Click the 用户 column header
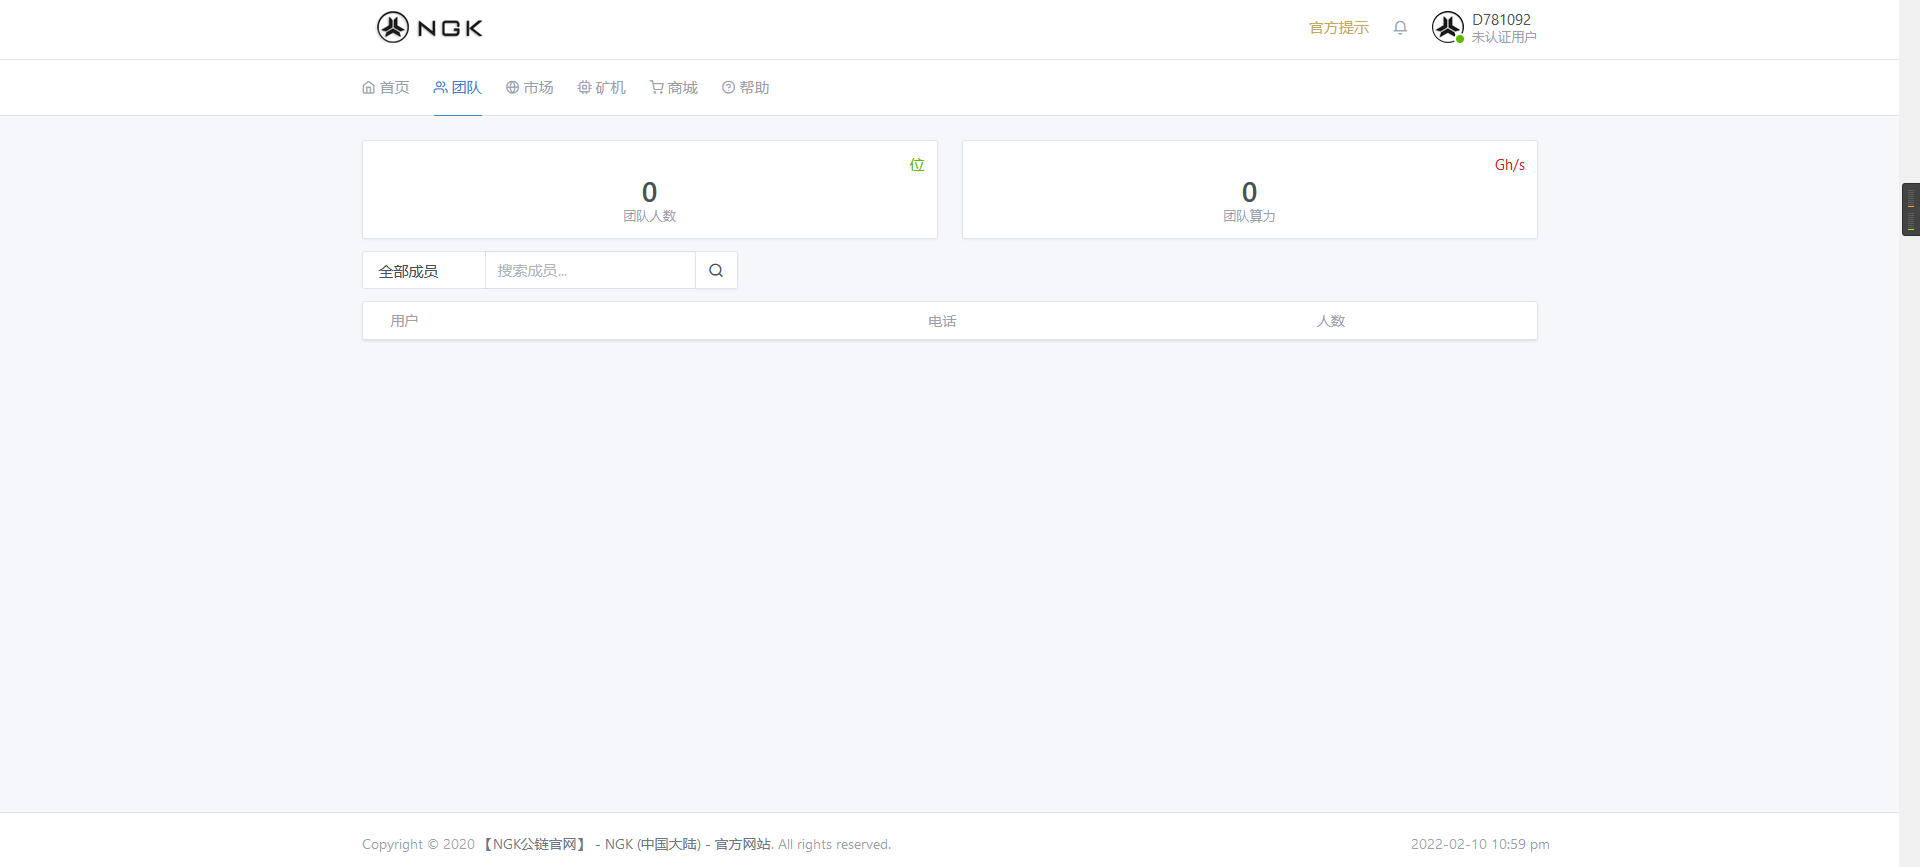1920x867 pixels. pos(404,321)
